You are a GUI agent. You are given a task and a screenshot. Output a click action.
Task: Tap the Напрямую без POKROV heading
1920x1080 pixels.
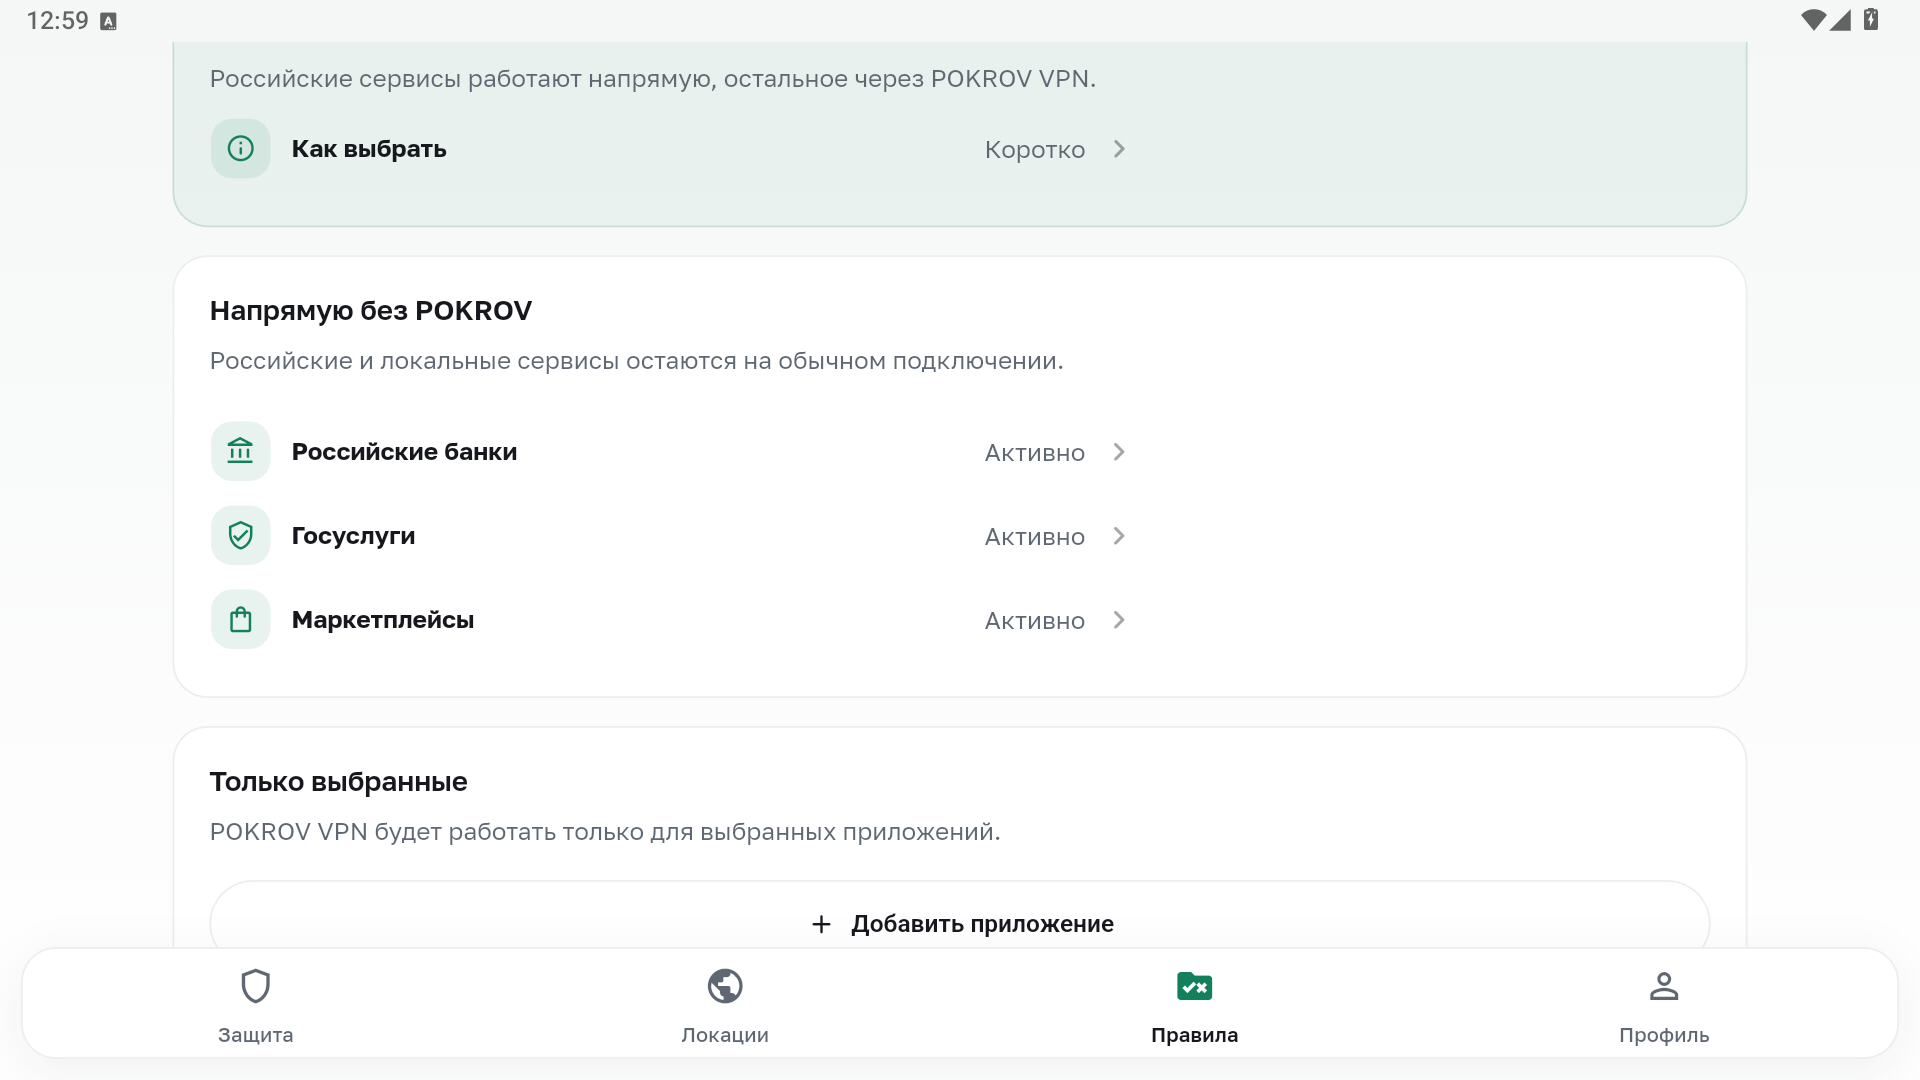pyautogui.click(x=371, y=311)
